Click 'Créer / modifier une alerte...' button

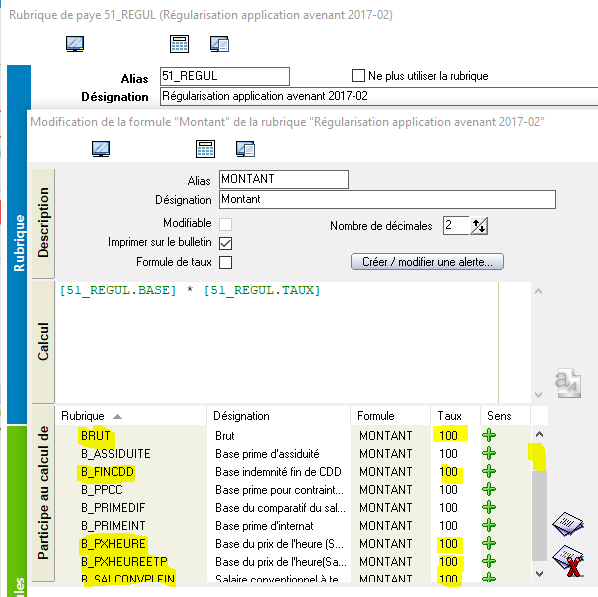point(427,262)
